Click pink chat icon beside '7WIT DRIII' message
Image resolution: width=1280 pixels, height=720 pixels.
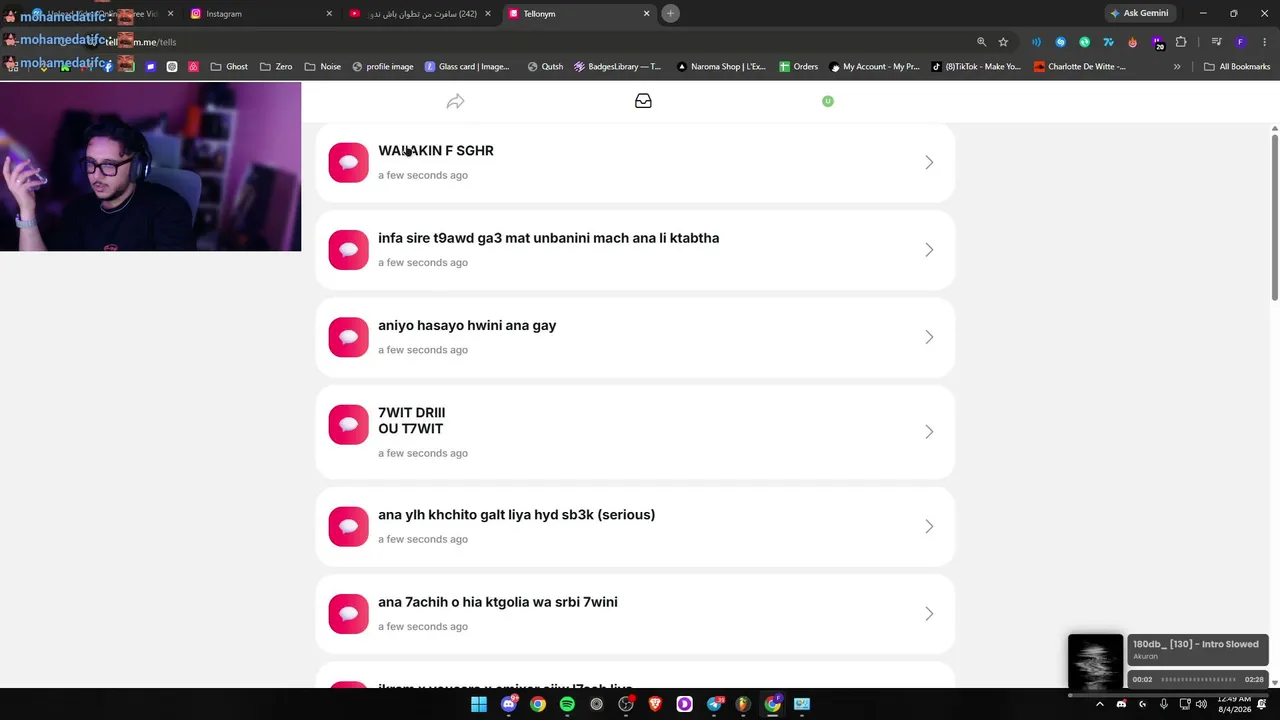pos(349,424)
